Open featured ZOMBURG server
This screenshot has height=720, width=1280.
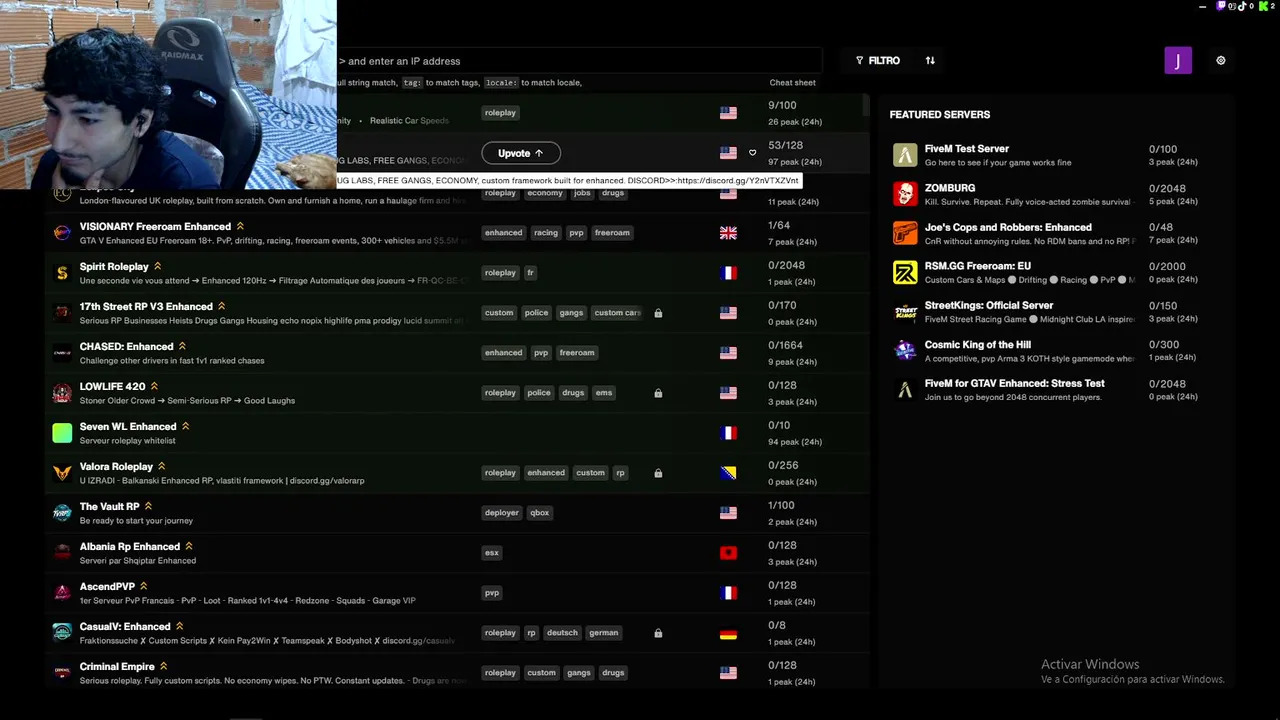(x=950, y=188)
